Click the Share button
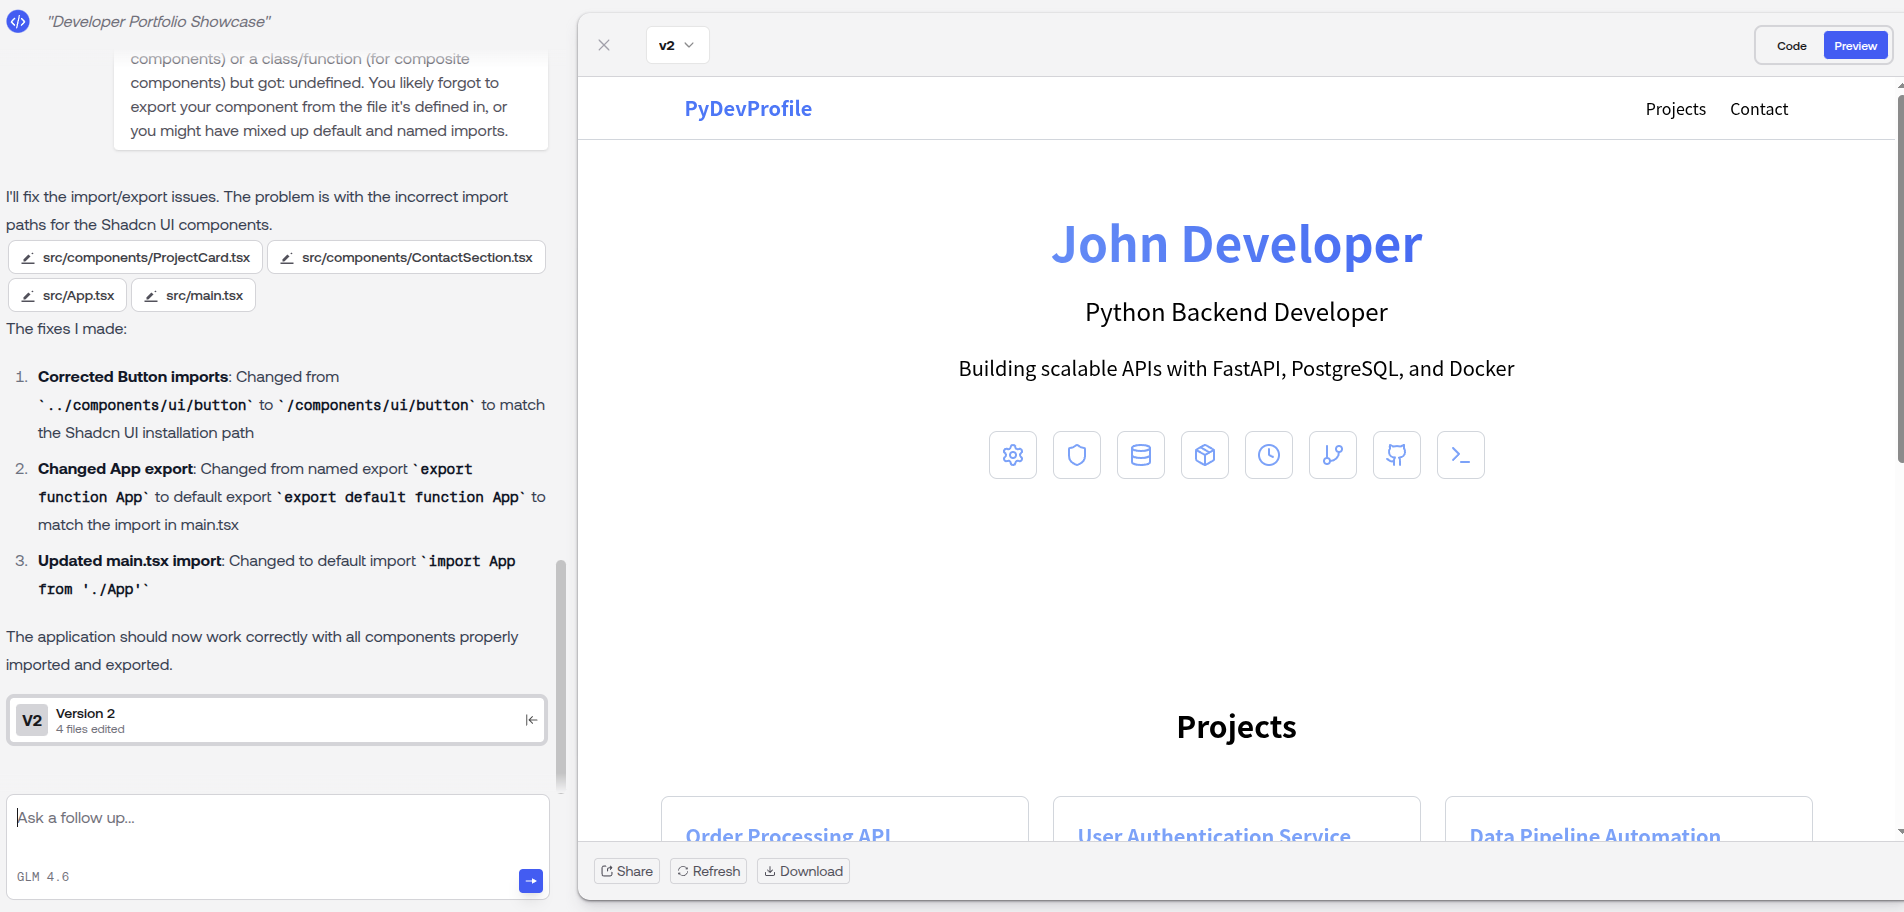1904x912 pixels. [627, 871]
